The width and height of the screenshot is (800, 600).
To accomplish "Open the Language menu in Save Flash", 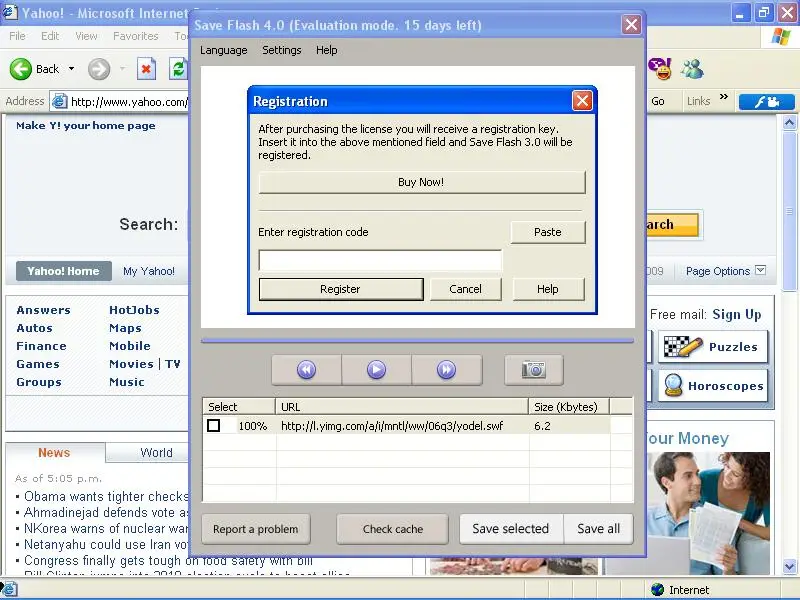I will coord(223,50).
